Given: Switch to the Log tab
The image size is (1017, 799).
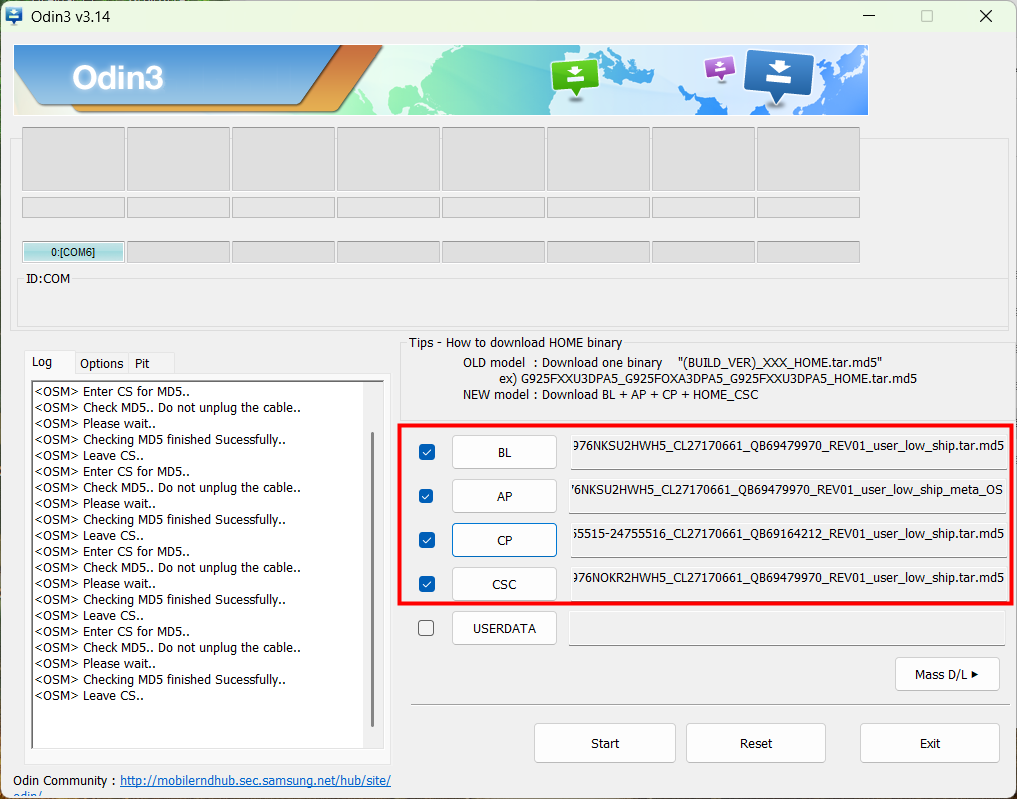Looking at the screenshot, I should [42, 362].
